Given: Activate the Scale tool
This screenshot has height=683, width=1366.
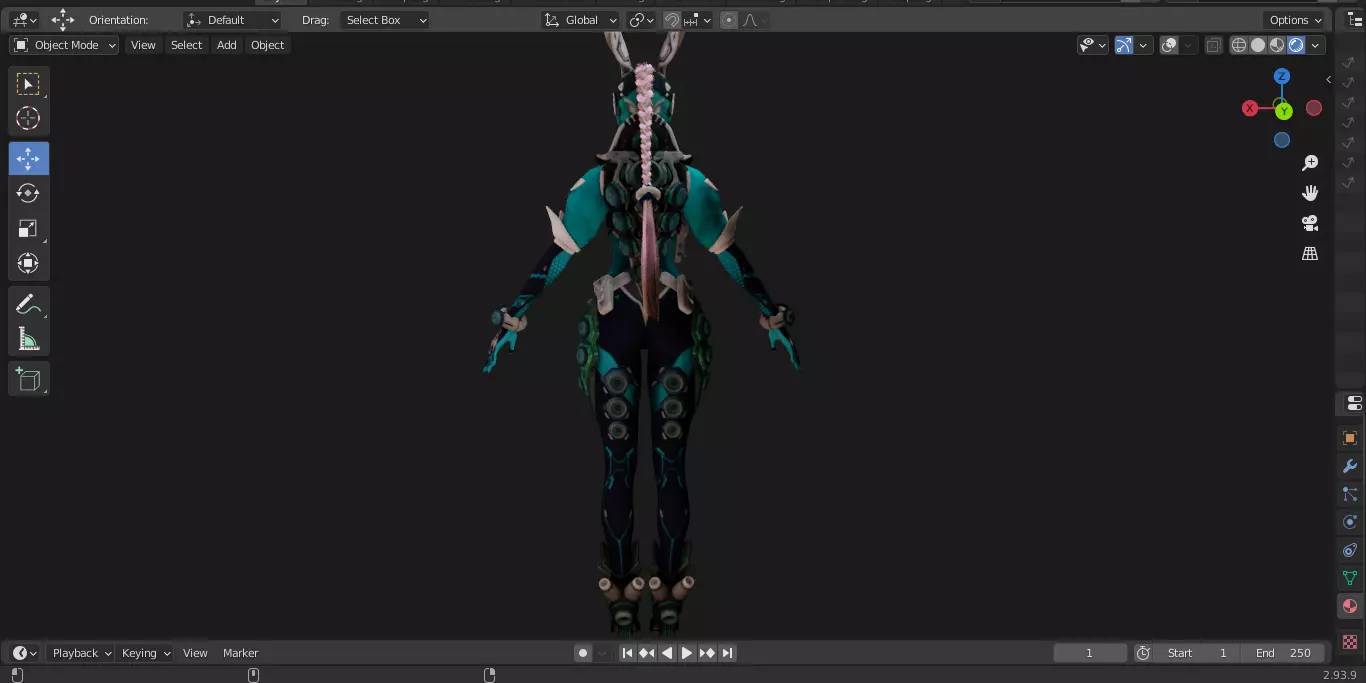Looking at the screenshot, I should (28, 228).
